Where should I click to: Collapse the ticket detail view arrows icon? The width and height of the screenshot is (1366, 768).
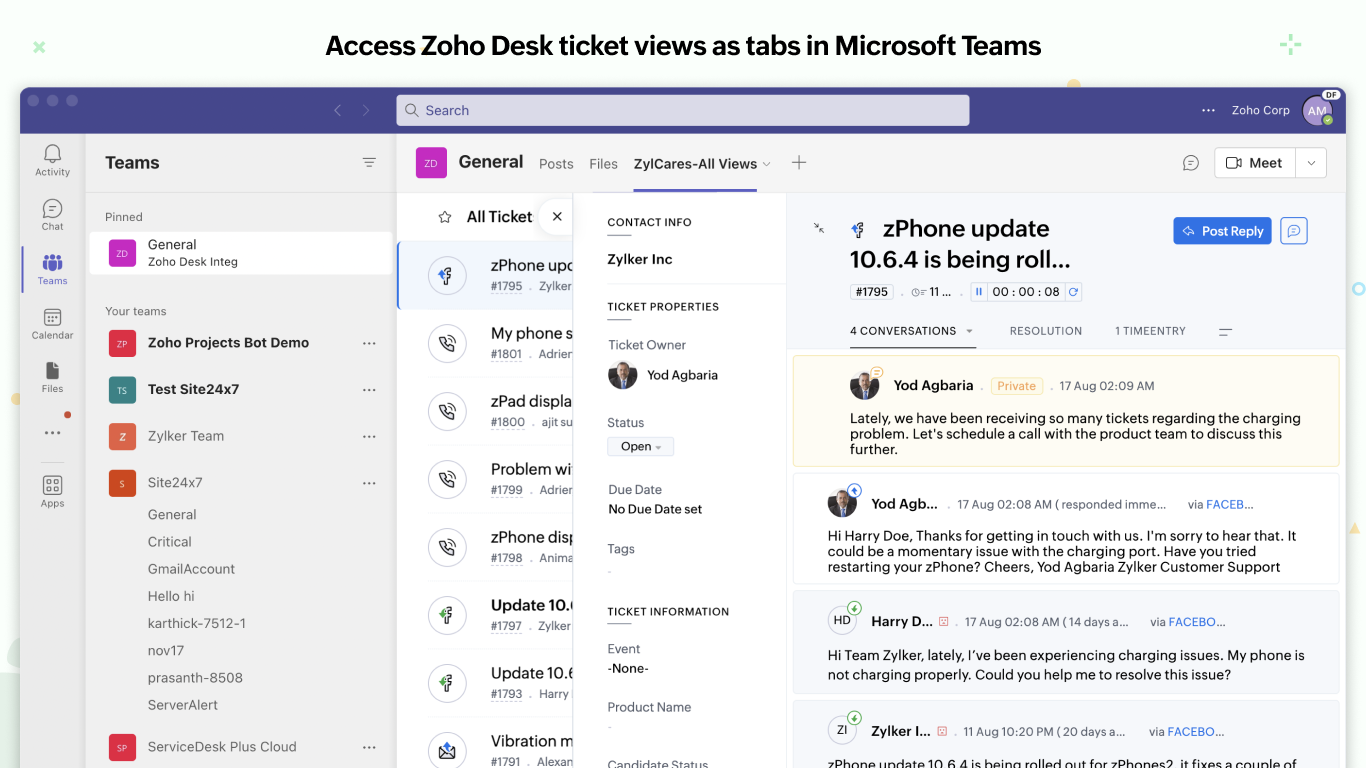tap(819, 228)
